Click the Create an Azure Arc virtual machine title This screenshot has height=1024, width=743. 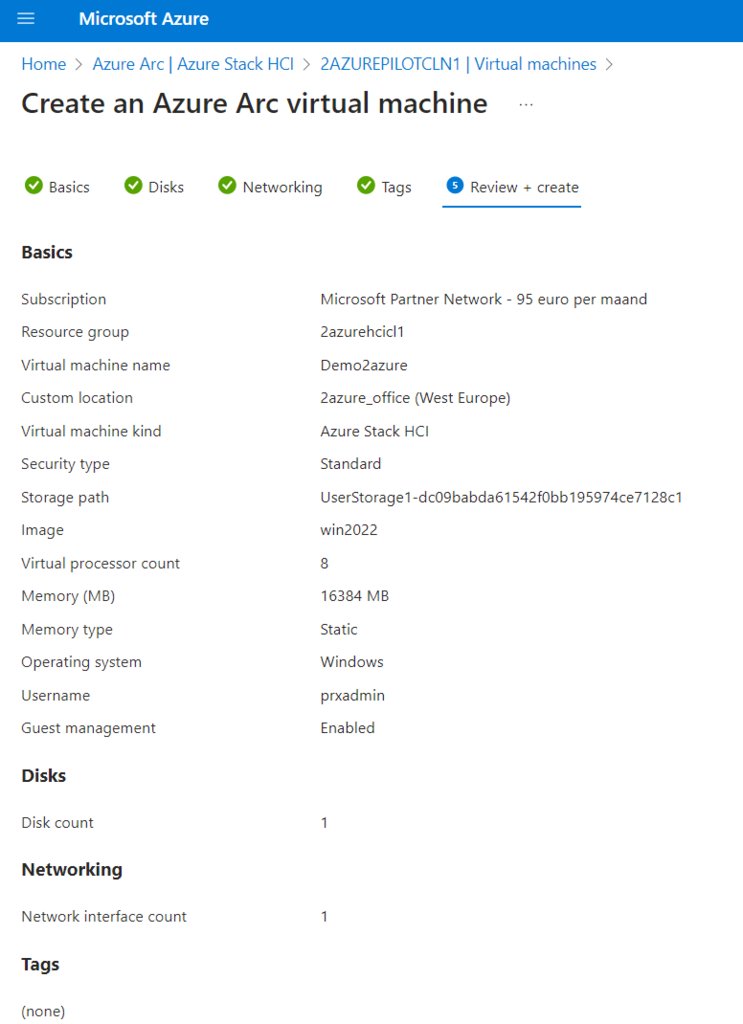[255, 104]
